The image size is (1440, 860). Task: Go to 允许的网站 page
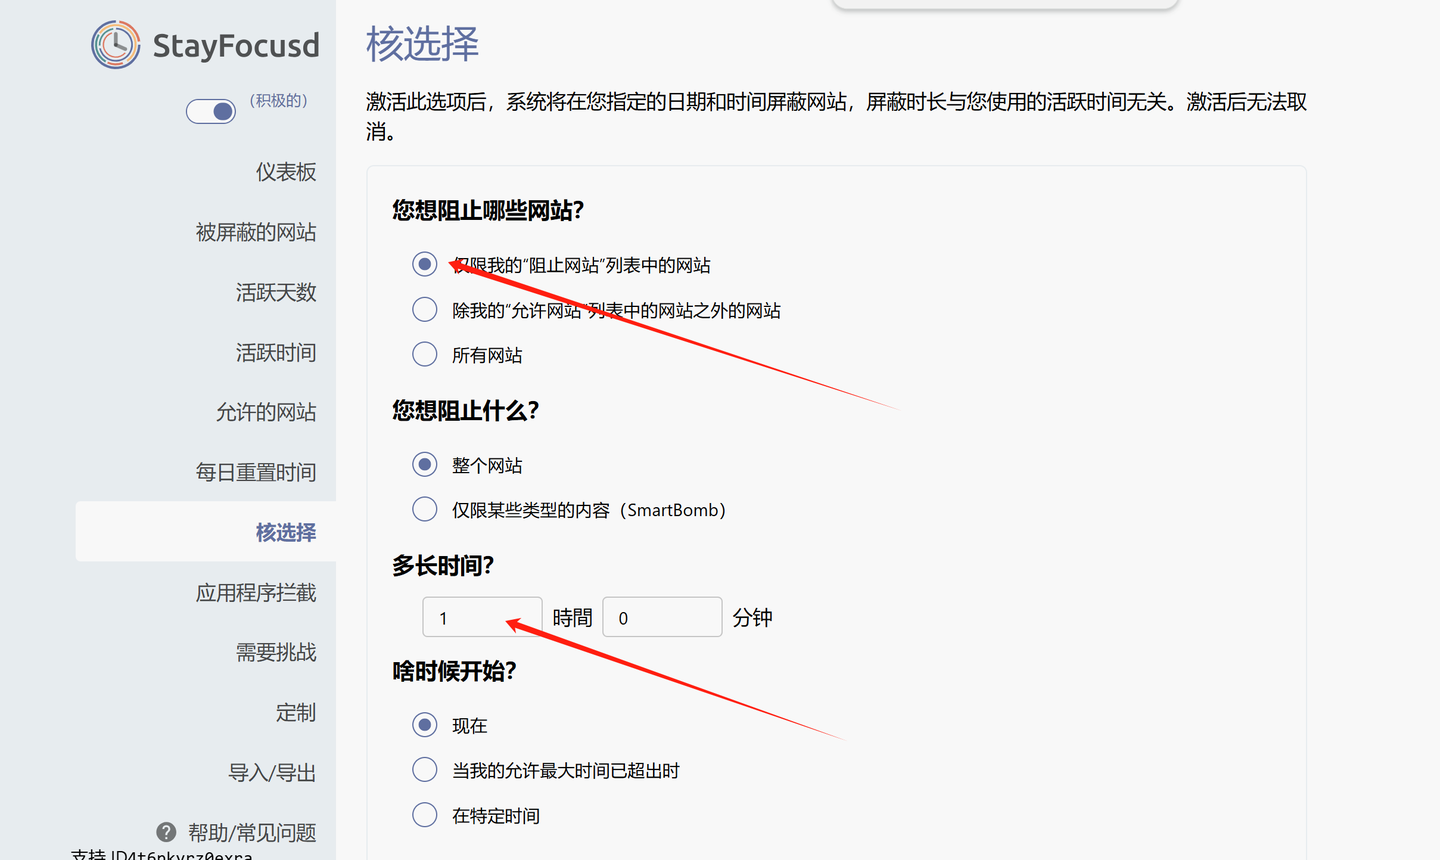[x=266, y=412]
